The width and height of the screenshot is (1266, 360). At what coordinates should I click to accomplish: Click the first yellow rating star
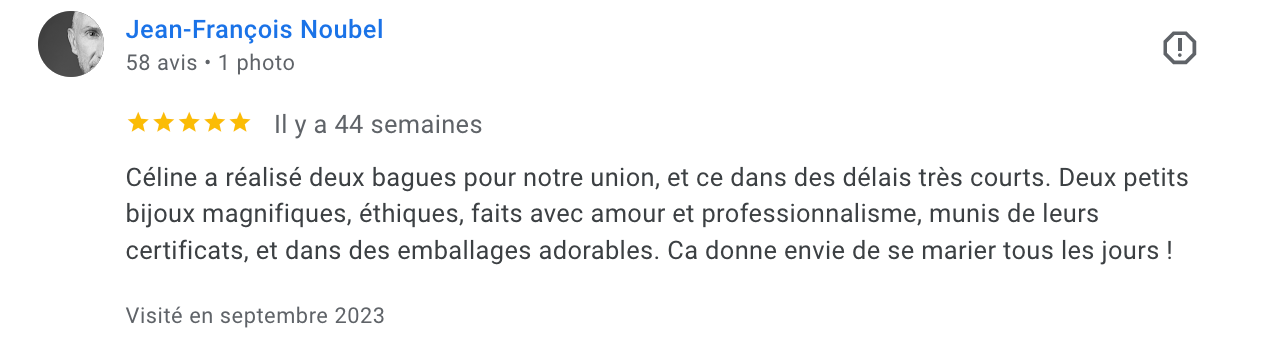coord(138,123)
